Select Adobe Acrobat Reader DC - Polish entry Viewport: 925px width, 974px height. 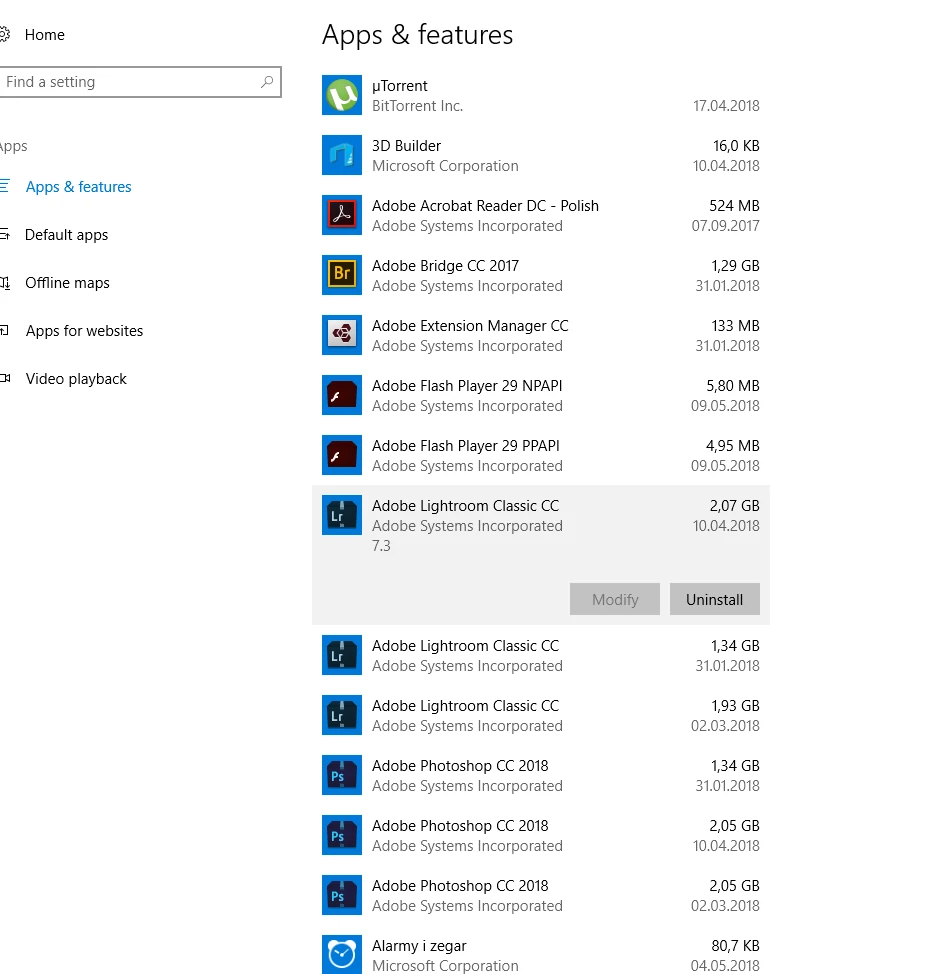pyautogui.click(x=485, y=206)
